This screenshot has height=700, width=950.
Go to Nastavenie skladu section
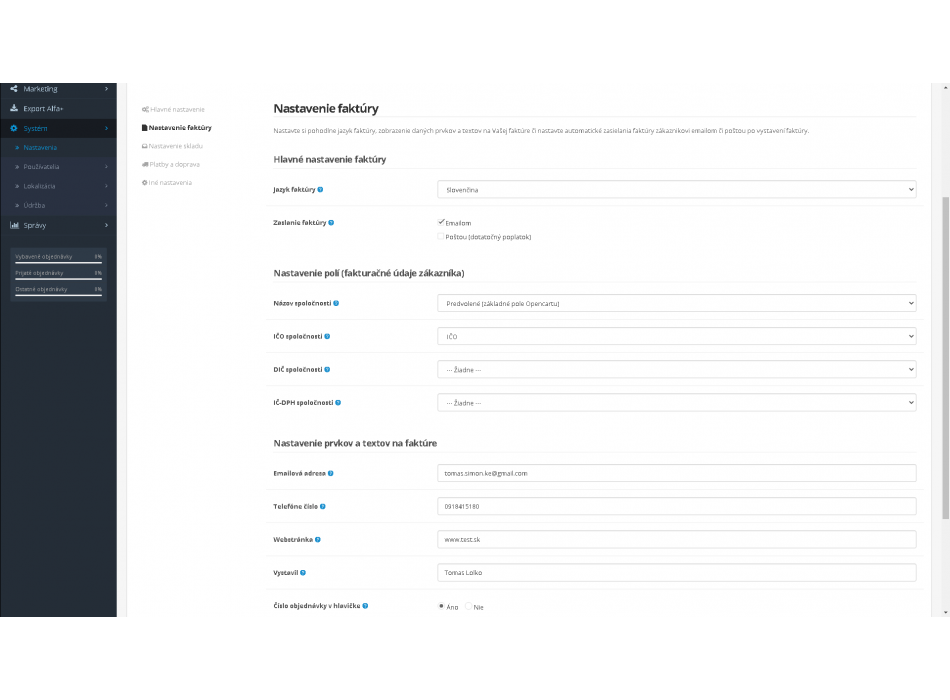(173, 146)
